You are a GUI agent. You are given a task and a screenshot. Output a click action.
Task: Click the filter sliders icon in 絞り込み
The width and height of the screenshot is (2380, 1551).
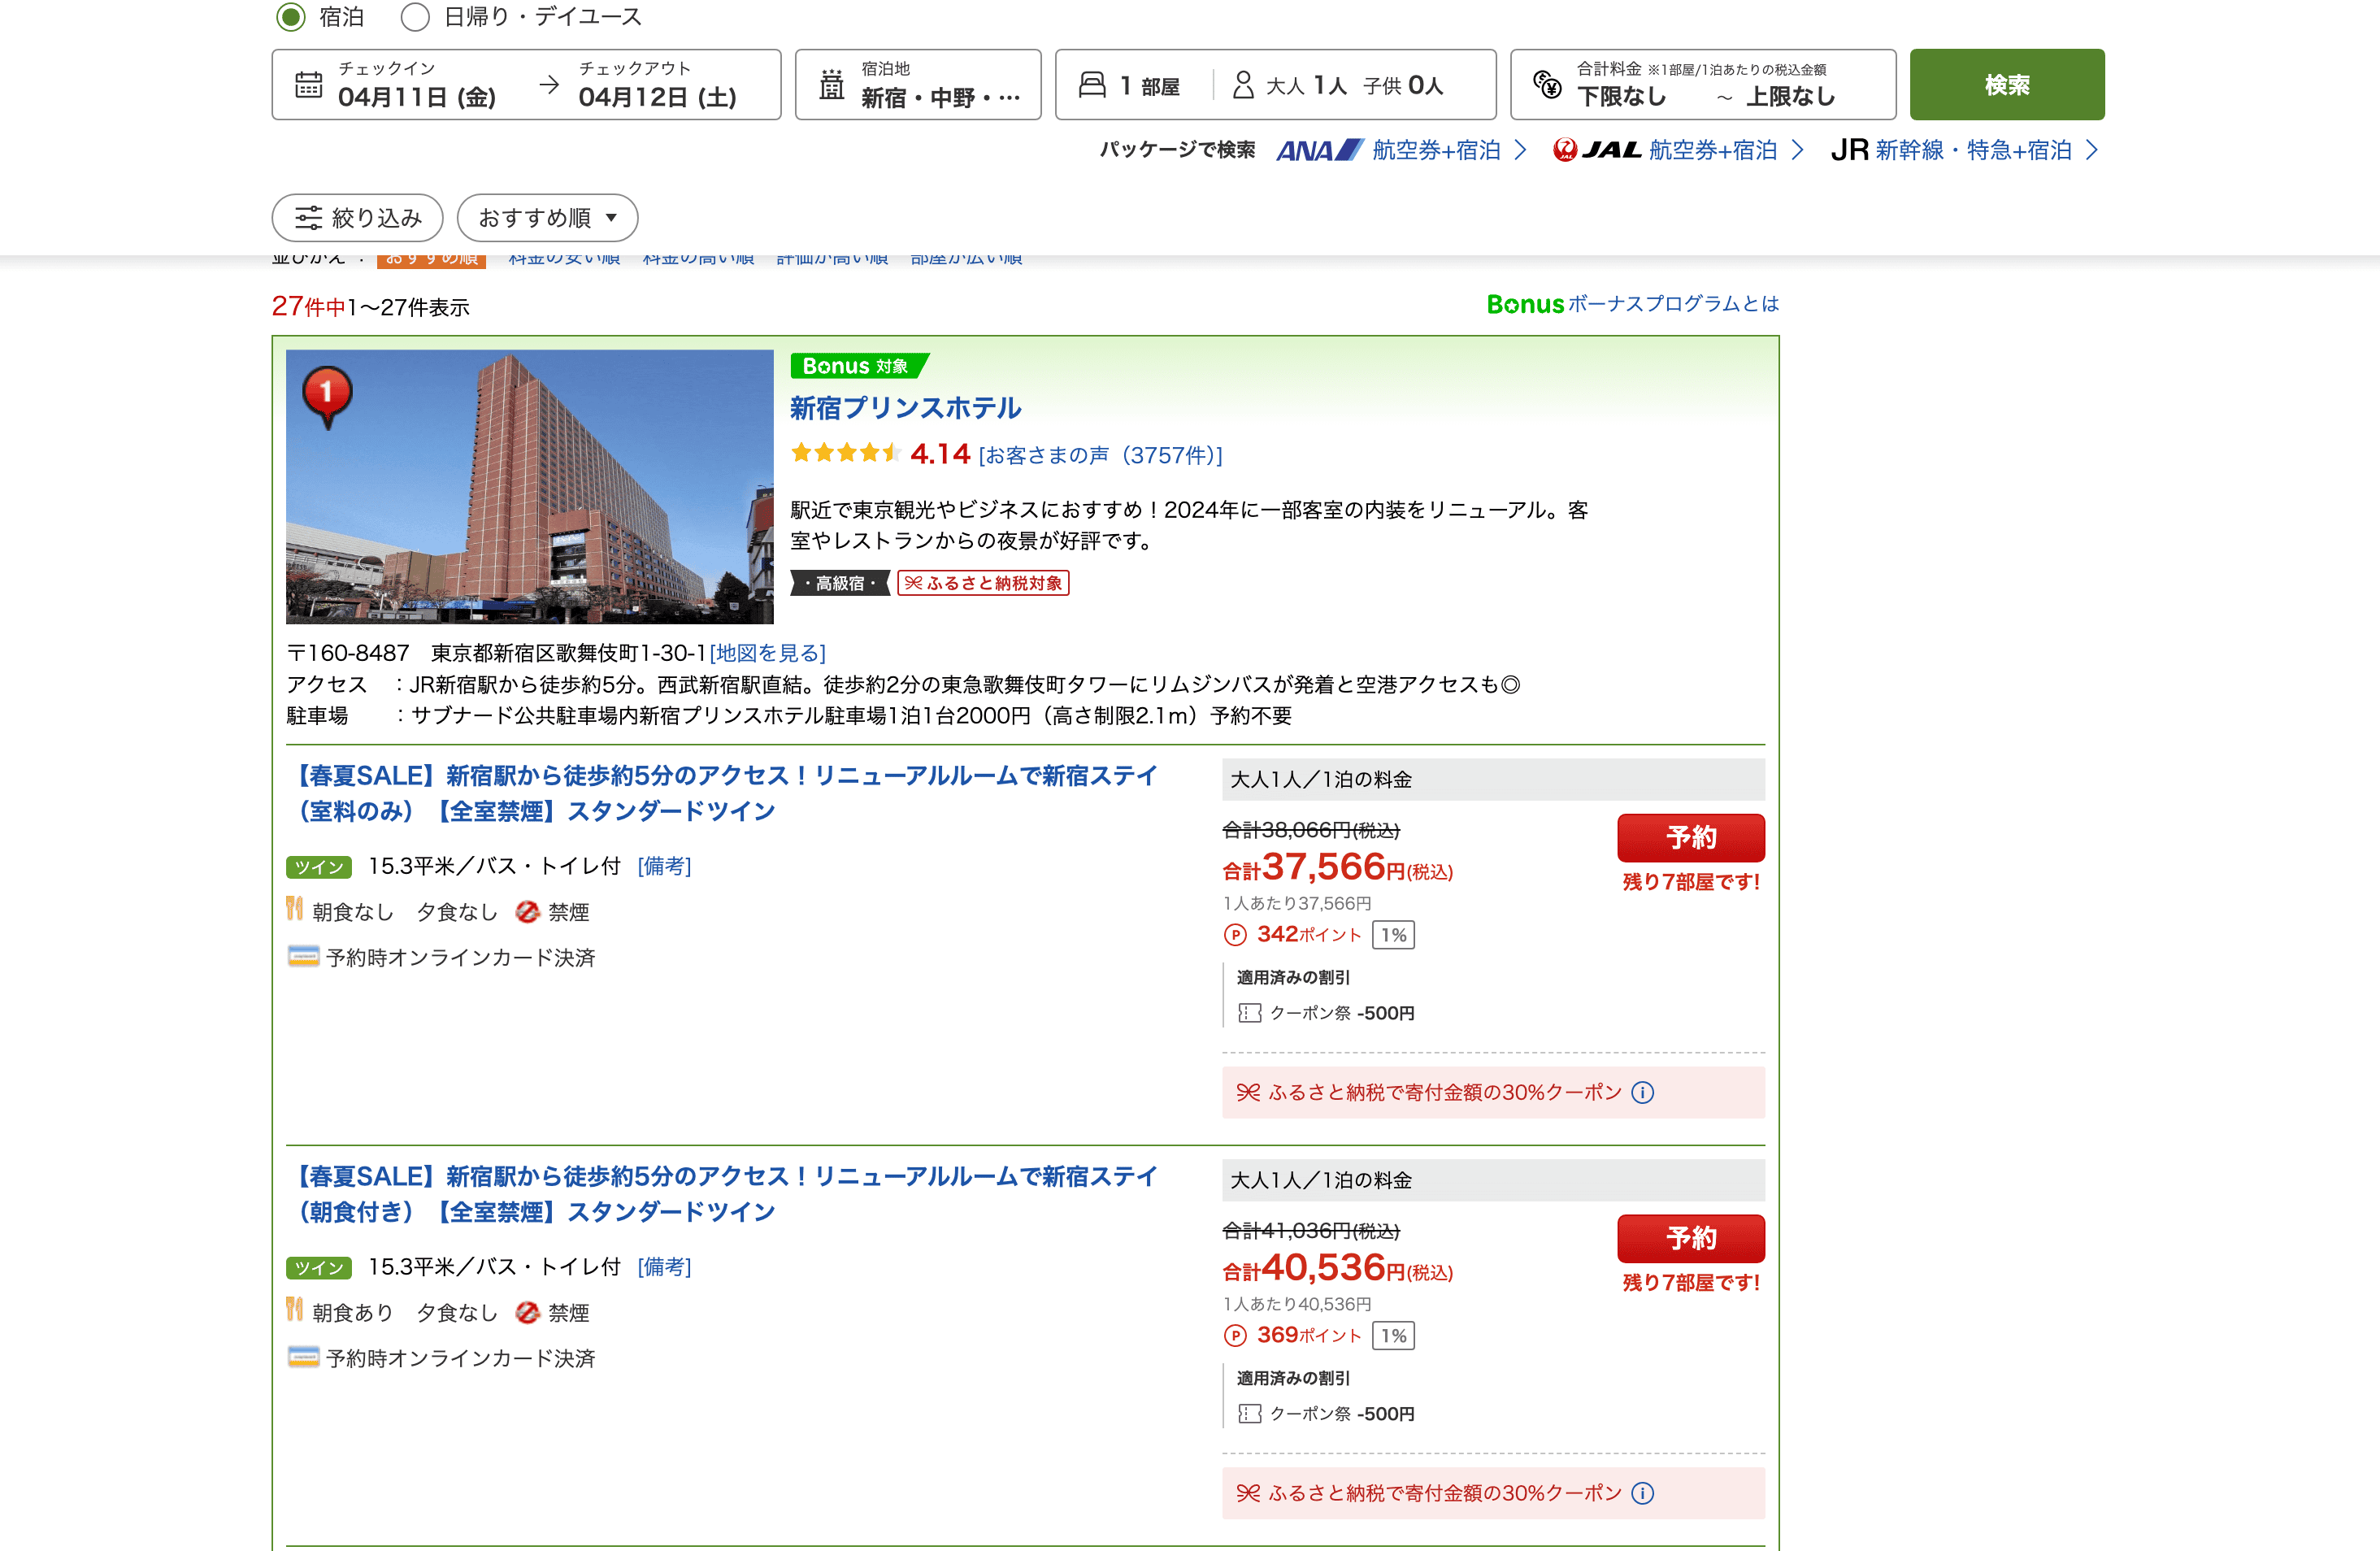[308, 218]
